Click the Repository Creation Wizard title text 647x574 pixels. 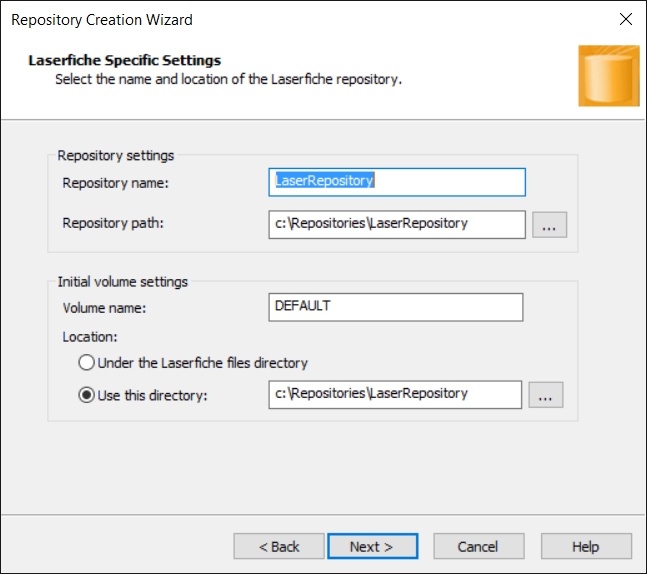click(x=102, y=20)
